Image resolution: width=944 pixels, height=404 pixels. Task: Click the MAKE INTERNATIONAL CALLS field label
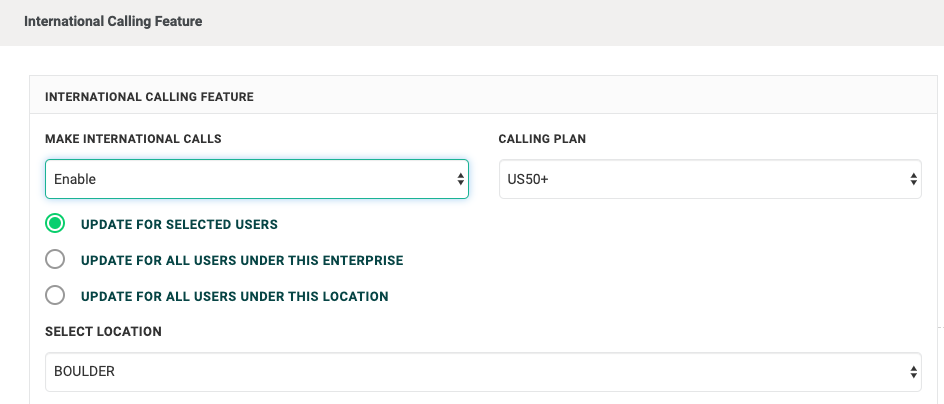[x=133, y=139]
